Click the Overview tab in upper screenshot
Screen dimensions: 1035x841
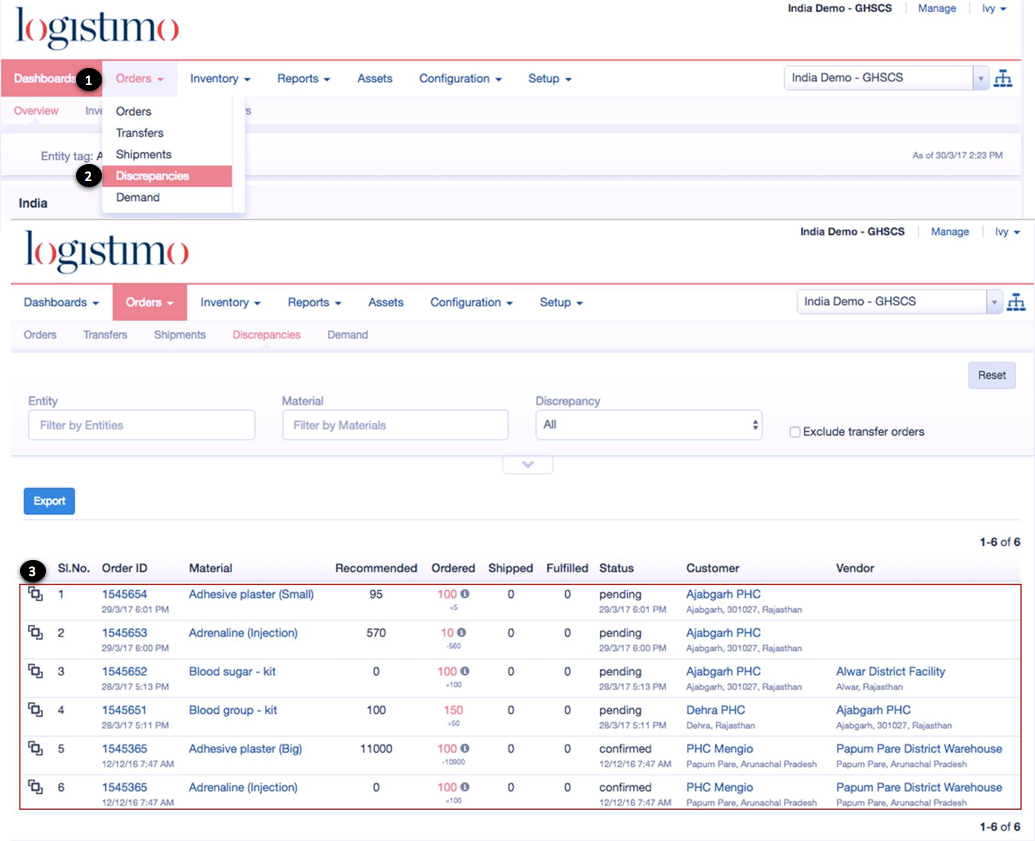pyautogui.click(x=36, y=111)
